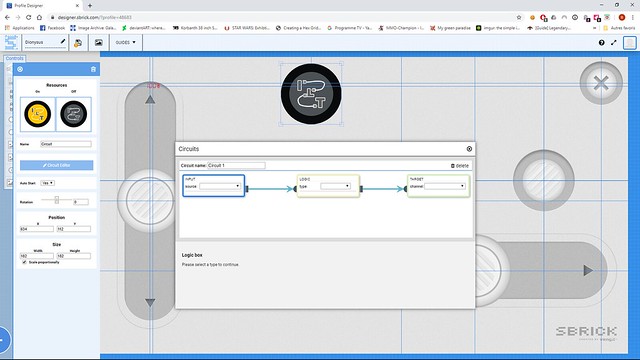Click the fullscreen expand arrows icon

(x=614, y=42)
